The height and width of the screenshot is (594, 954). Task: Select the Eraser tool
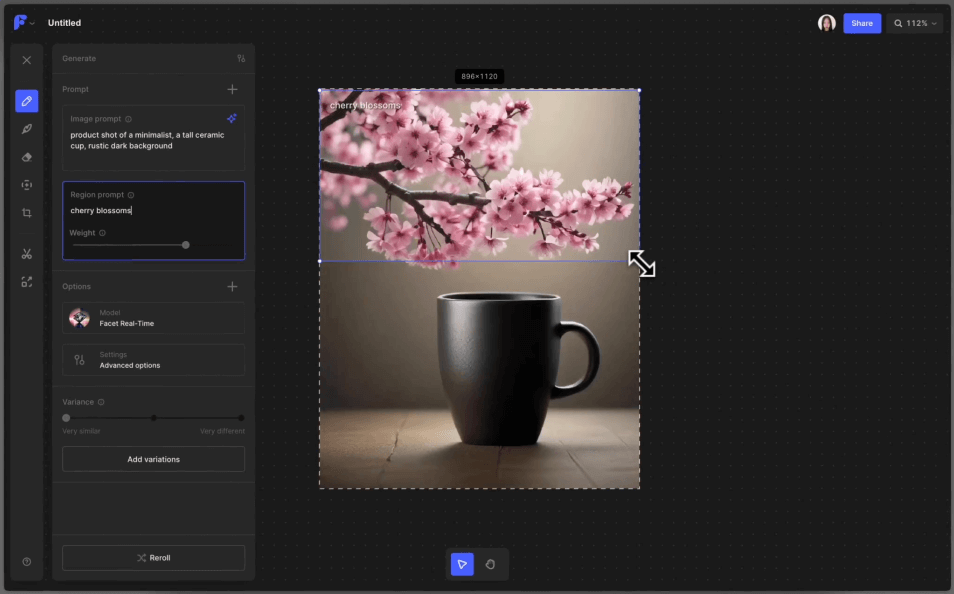tap(27, 157)
